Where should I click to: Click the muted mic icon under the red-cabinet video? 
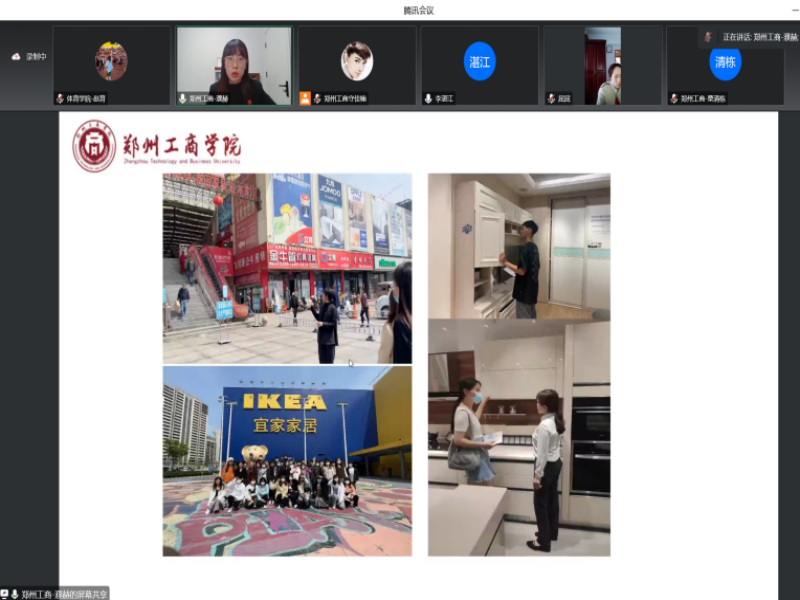[551, 98]
